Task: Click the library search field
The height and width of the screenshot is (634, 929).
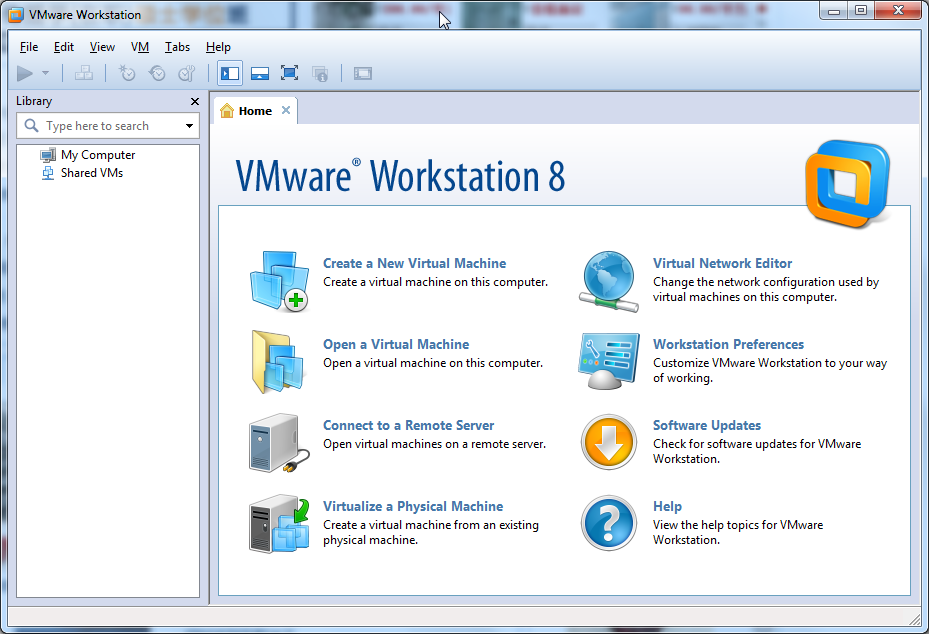Action: (108, 126)
